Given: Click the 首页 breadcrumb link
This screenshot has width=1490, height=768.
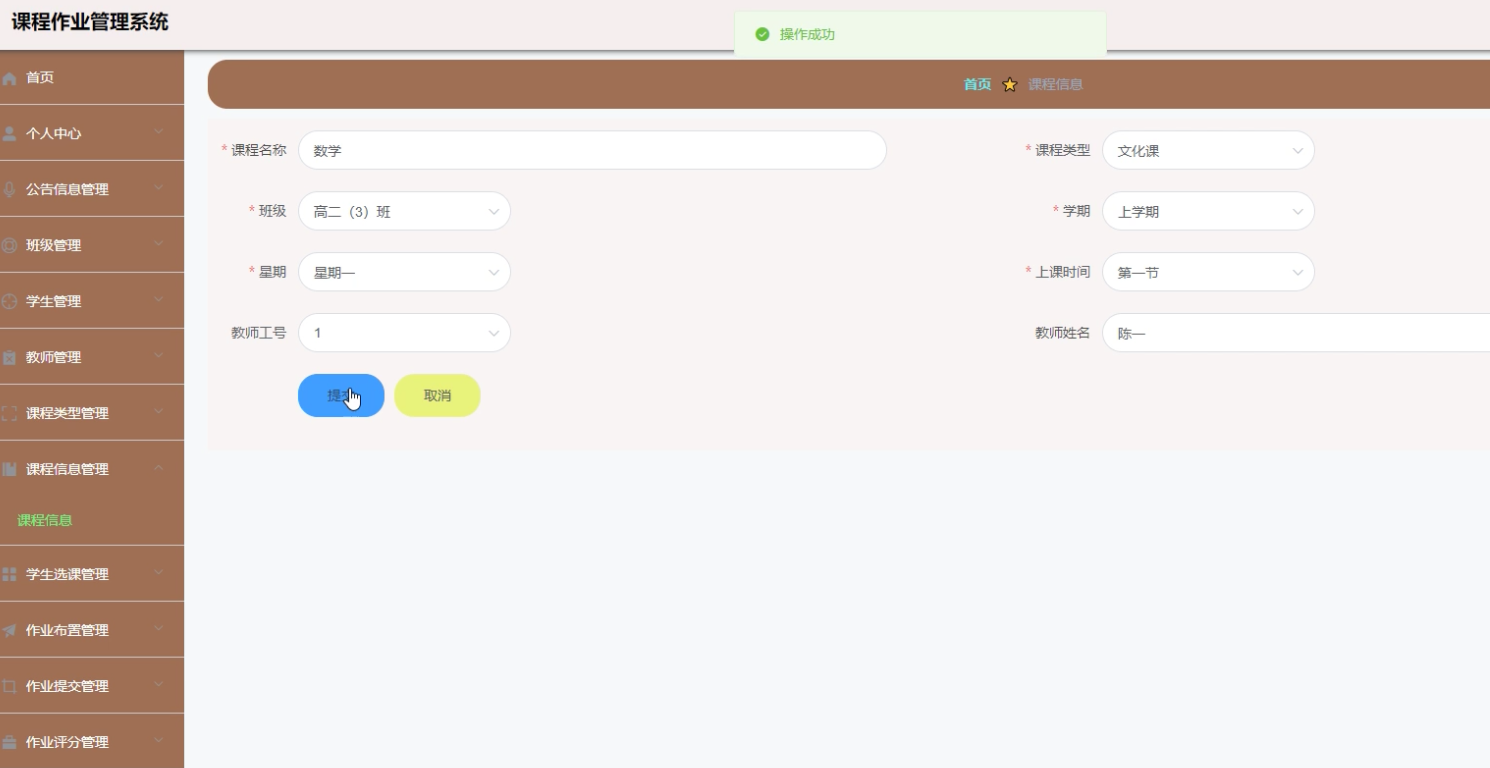Looking at the screenshot, I should tap(977, 85).
